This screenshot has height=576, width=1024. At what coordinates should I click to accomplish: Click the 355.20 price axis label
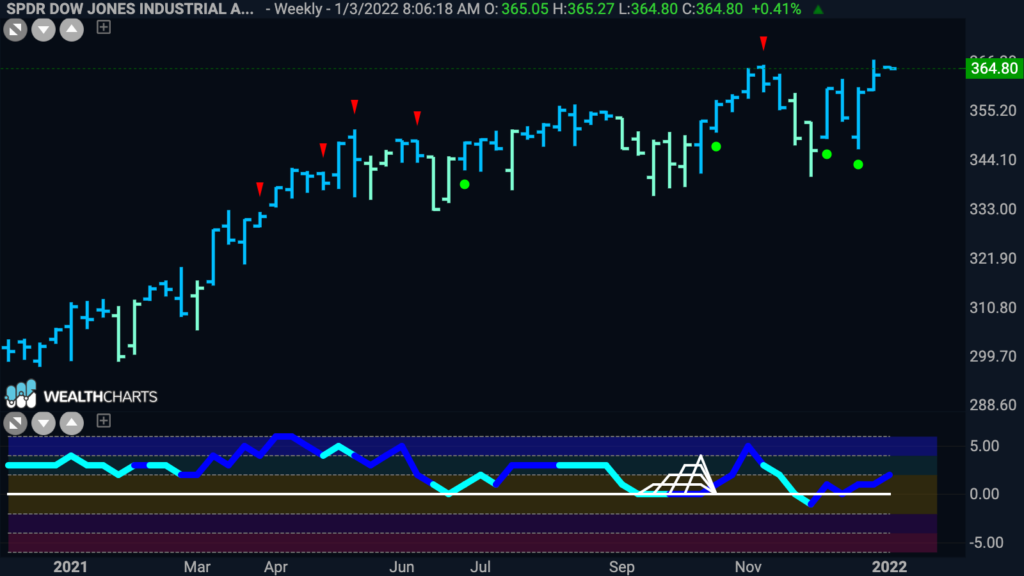(993, 111)
